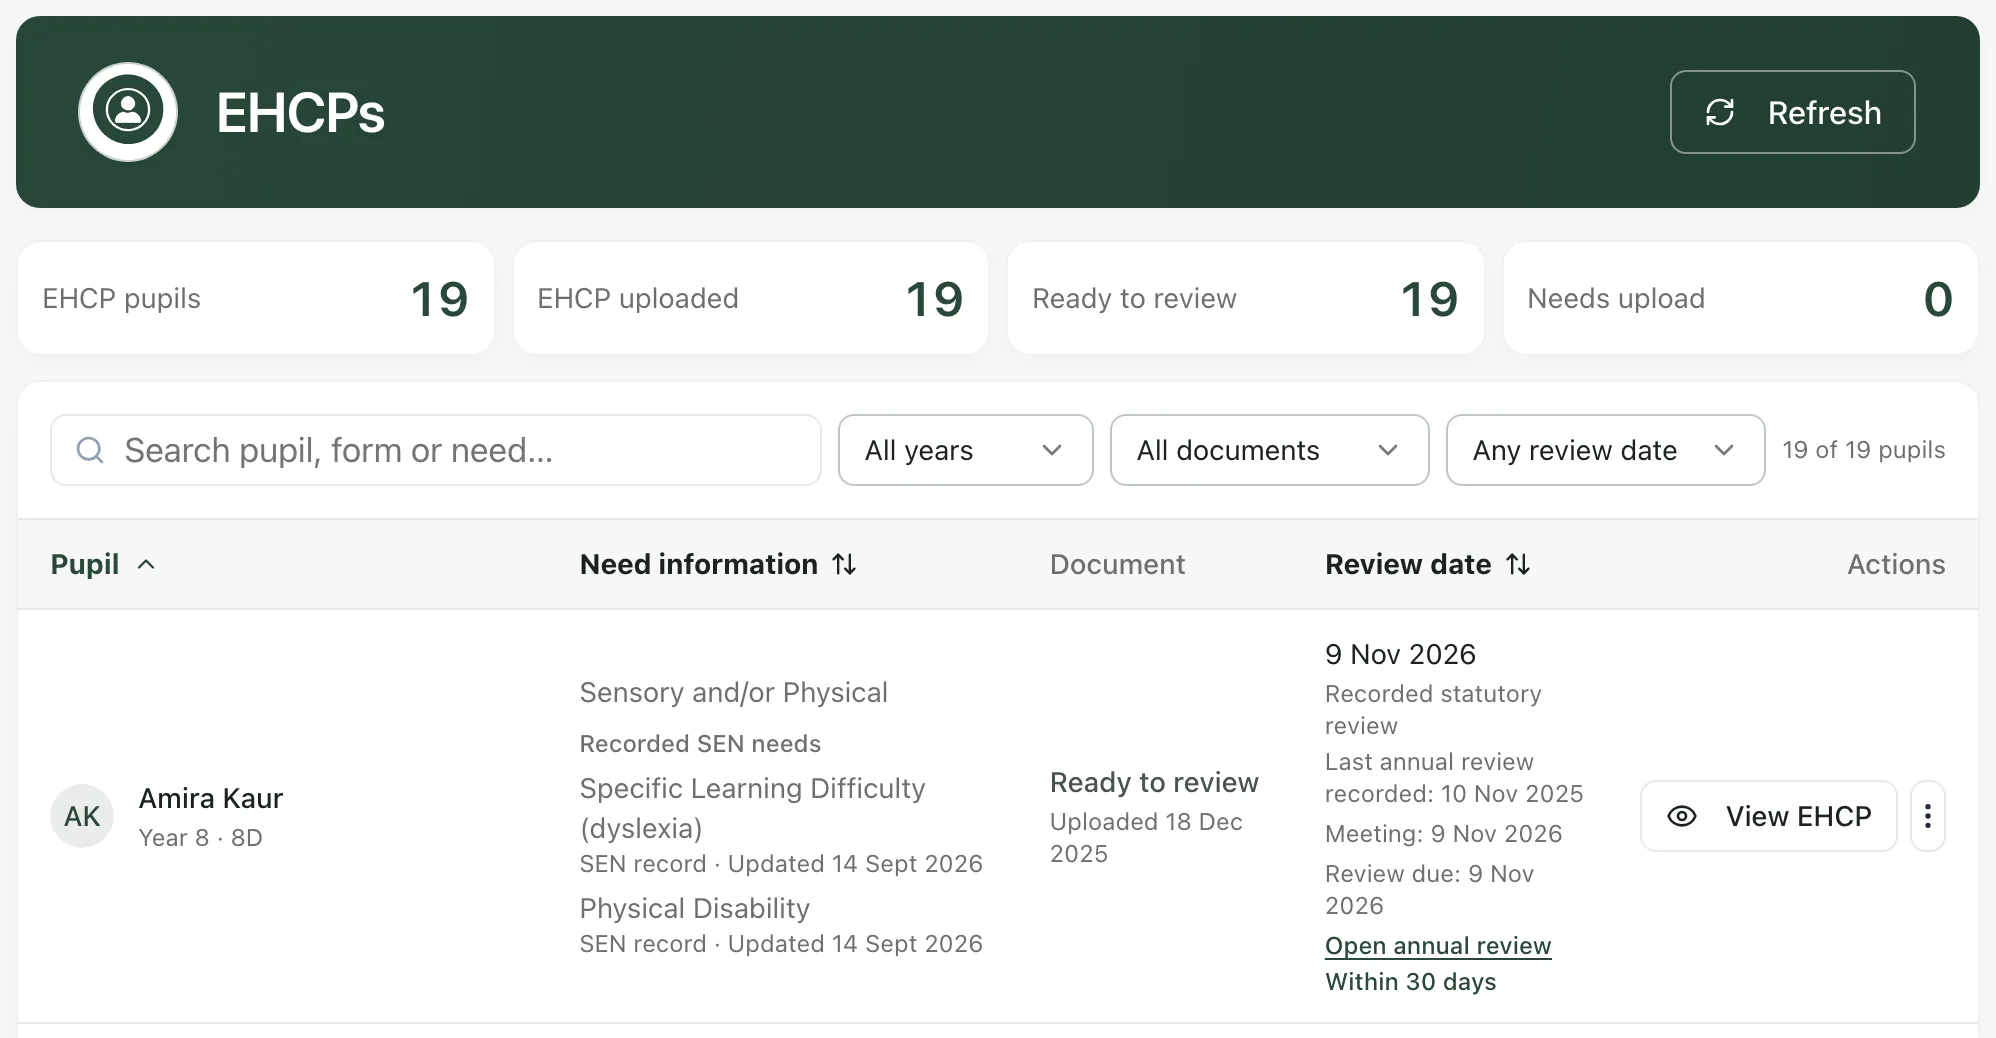1996x1038 pixels.
Task: Click Sensory and/or Physical need text
Action: 734,692
